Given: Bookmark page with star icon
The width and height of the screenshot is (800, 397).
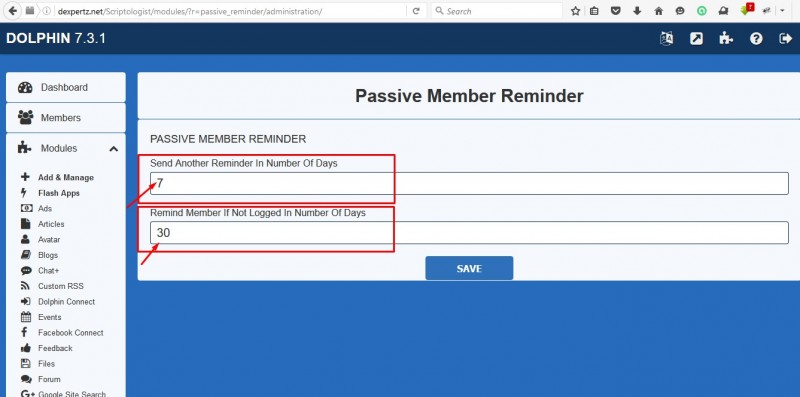Looking at the screenshot, I should tap(575, 11).
